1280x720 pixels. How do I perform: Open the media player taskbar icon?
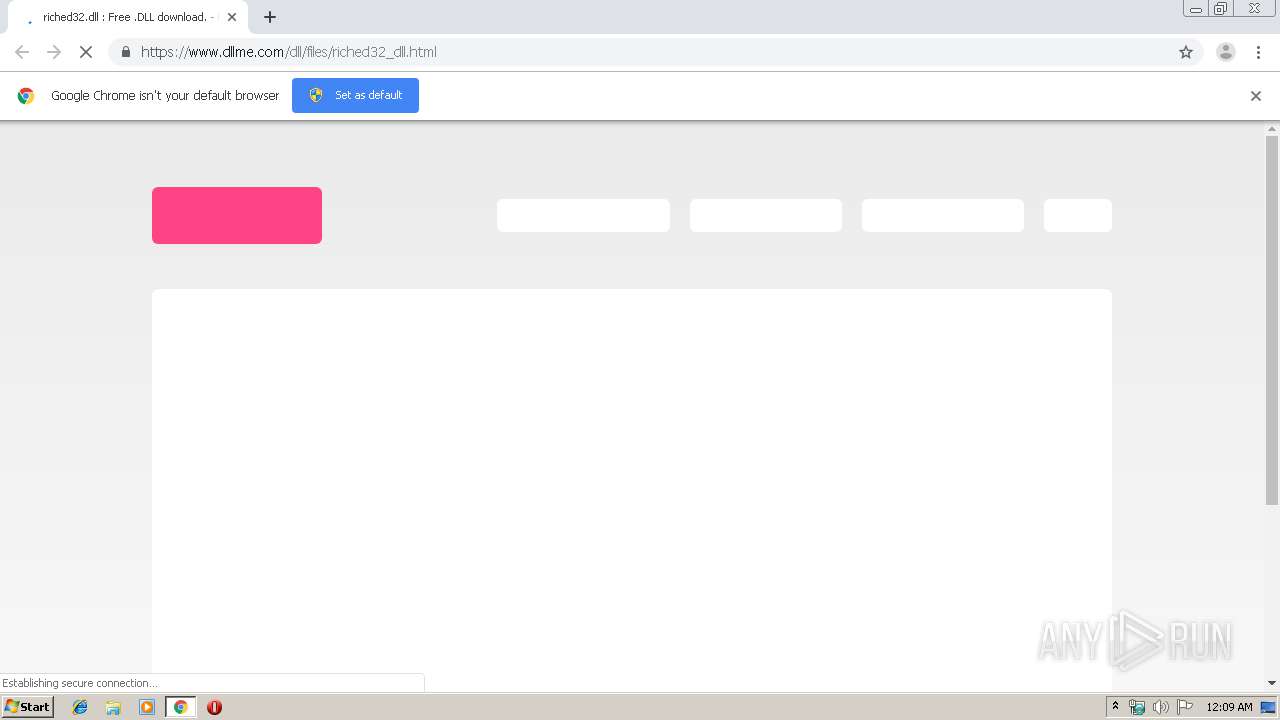click(x=147, y=707)
